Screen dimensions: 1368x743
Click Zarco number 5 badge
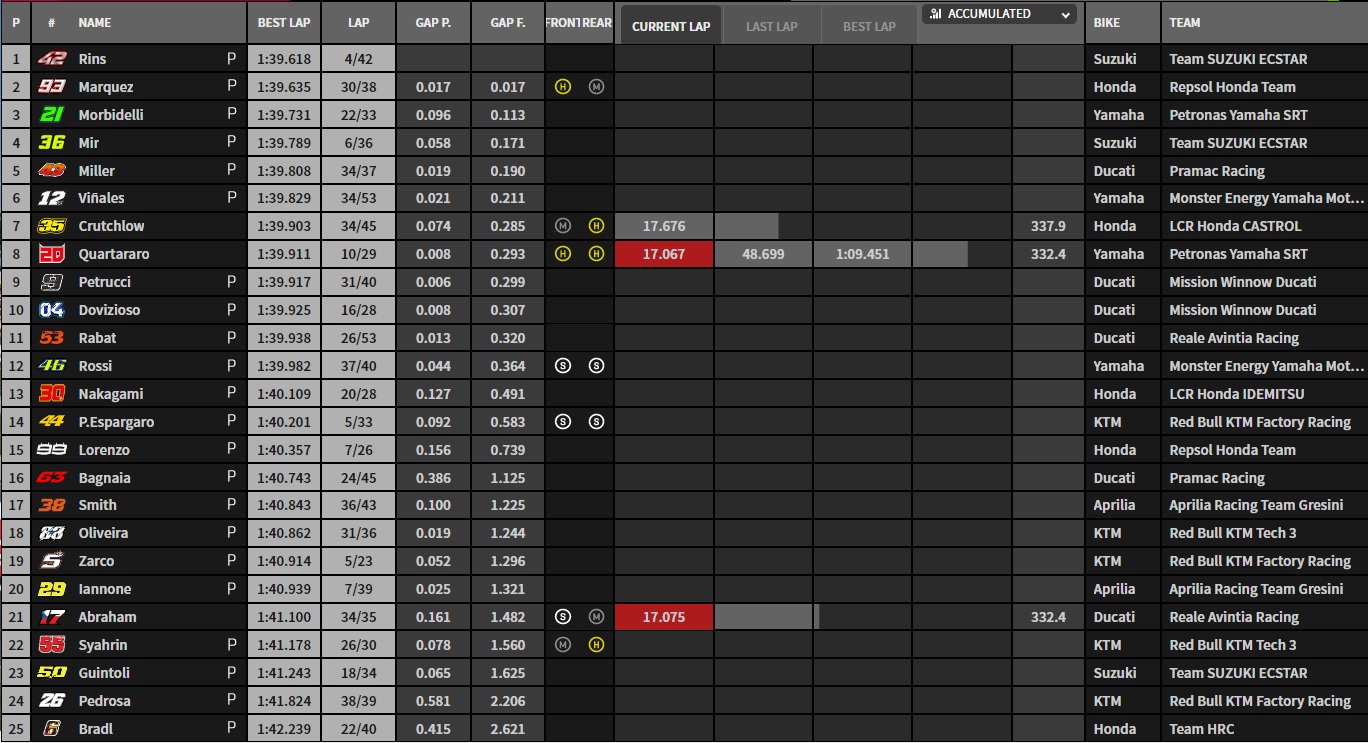[x=51, y=561]
